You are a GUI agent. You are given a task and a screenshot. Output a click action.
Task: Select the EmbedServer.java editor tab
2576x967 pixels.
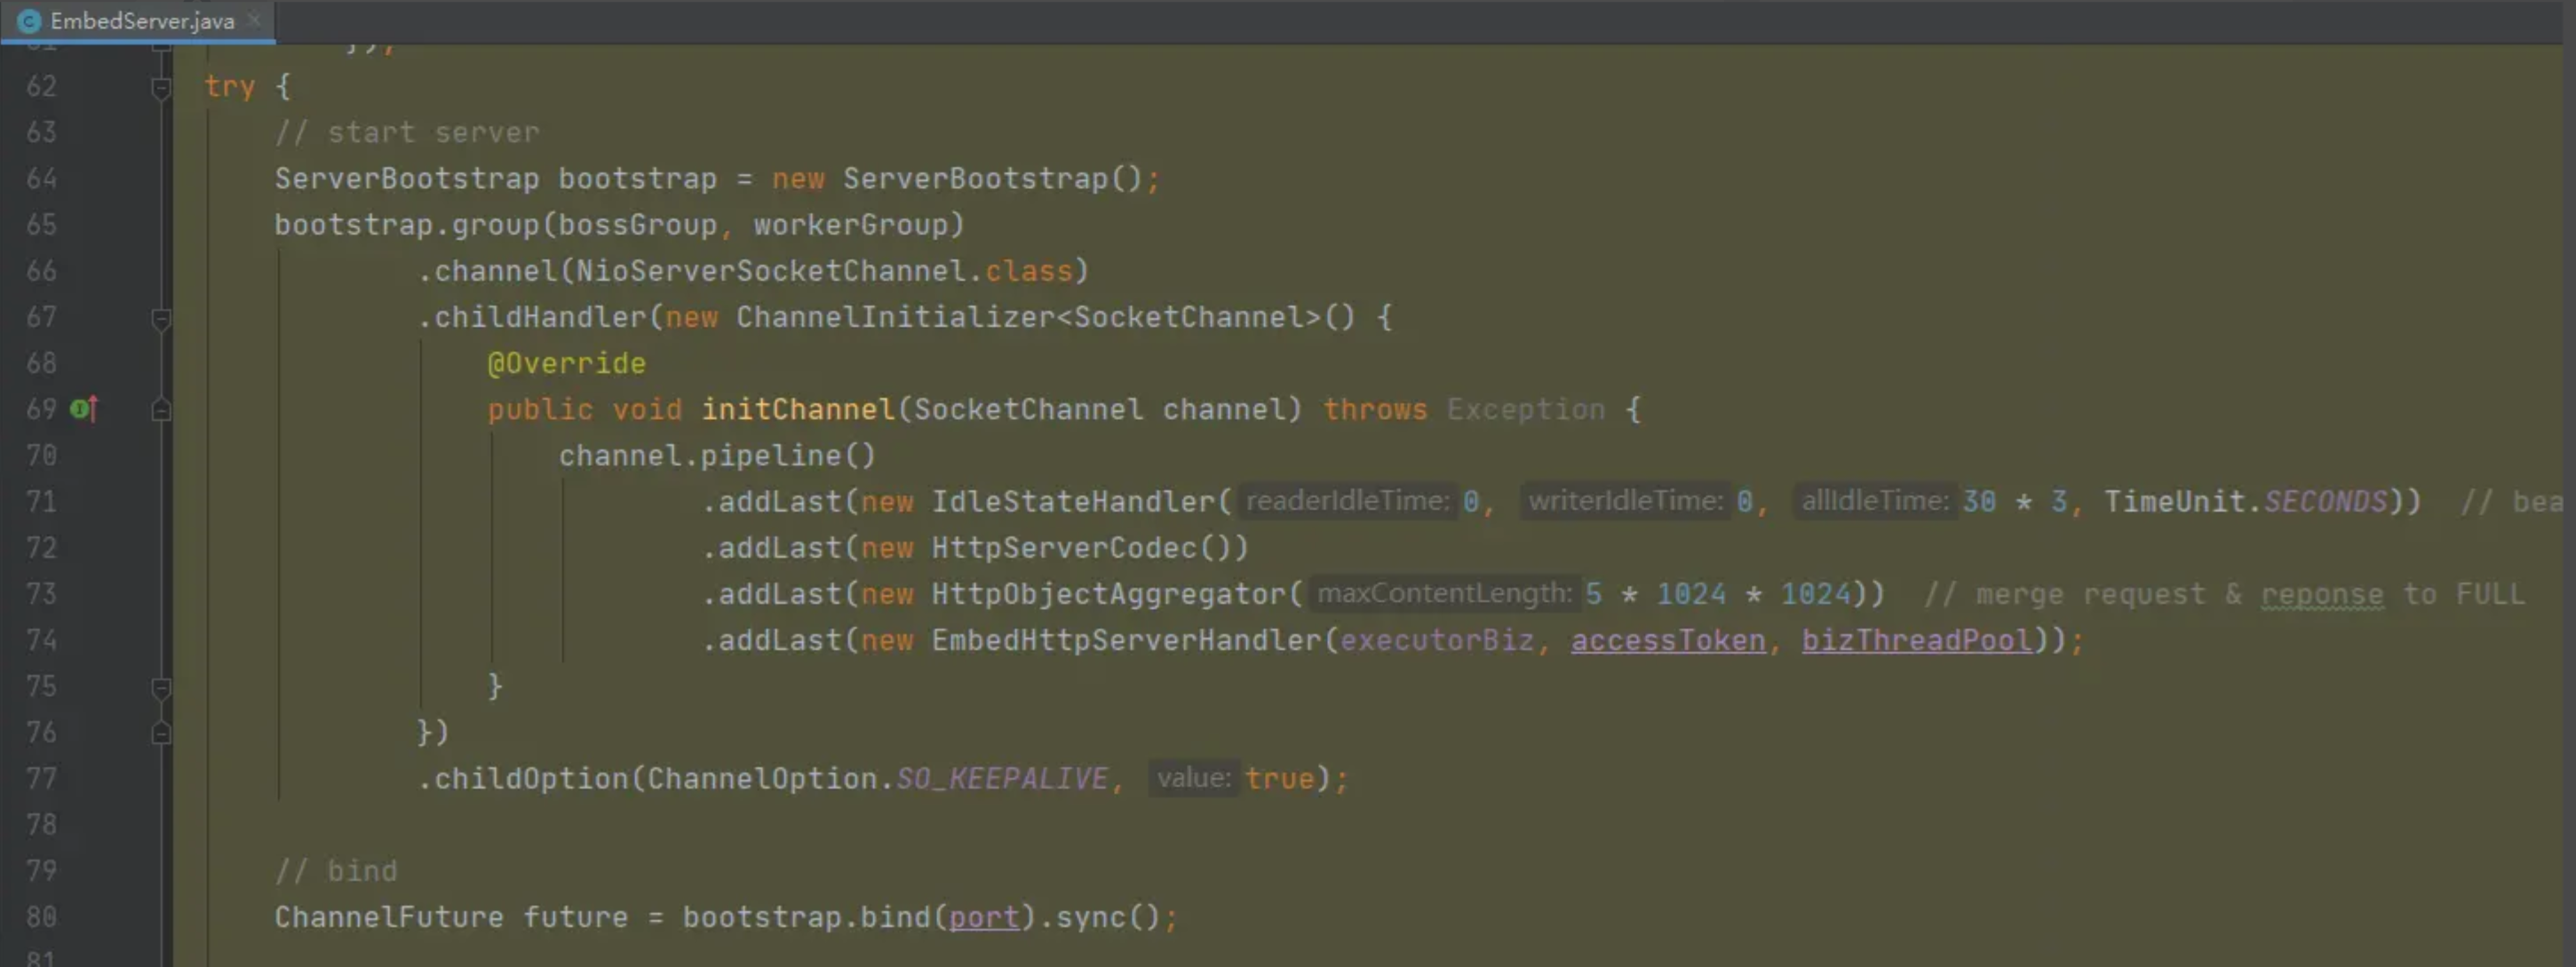(x=138, y=21)
